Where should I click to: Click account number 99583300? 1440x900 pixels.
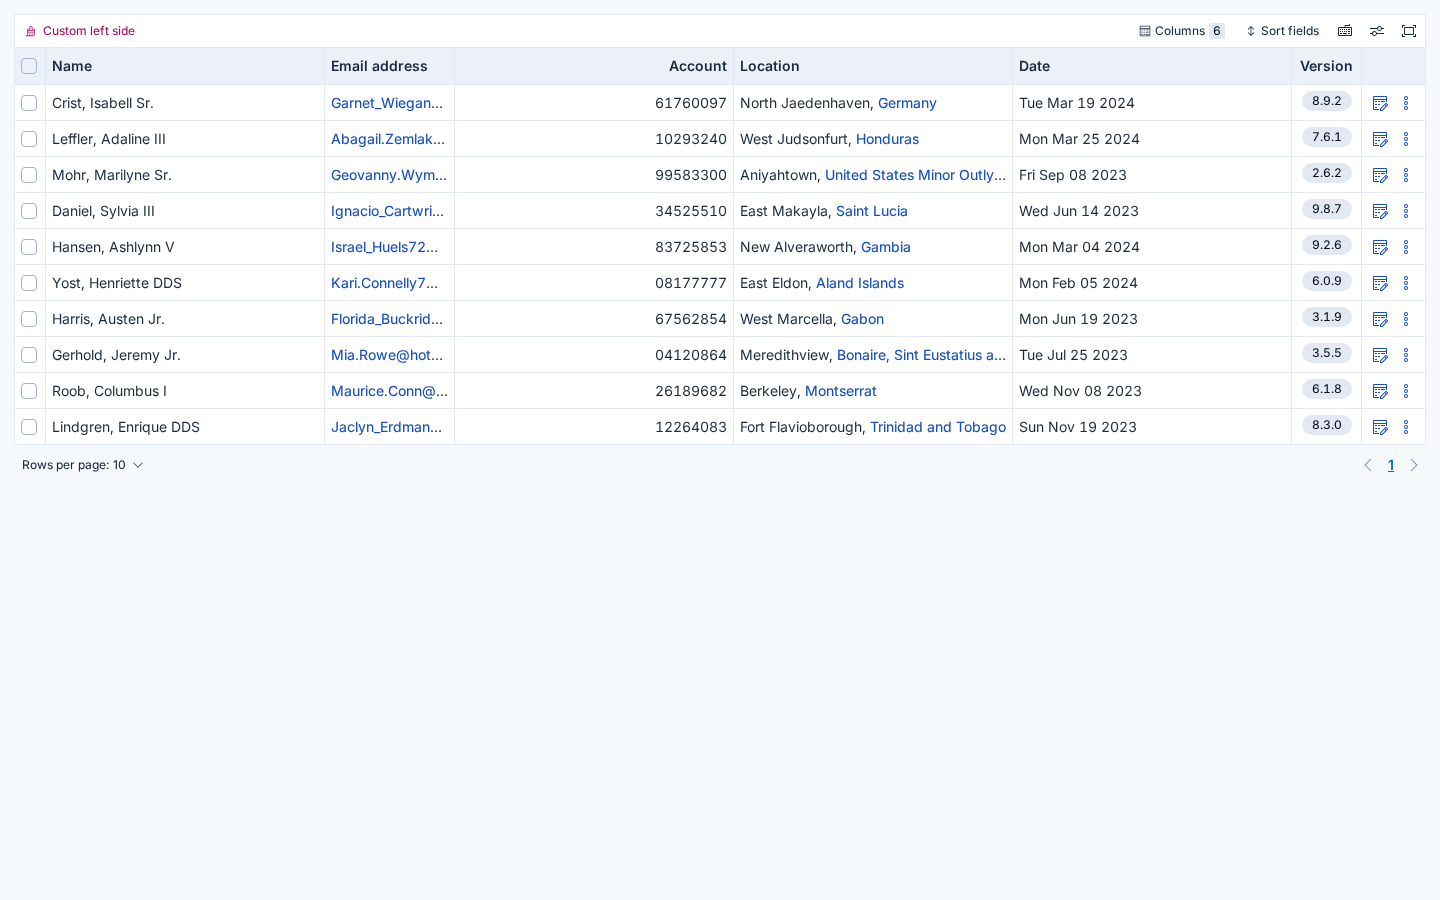[691, 175]
